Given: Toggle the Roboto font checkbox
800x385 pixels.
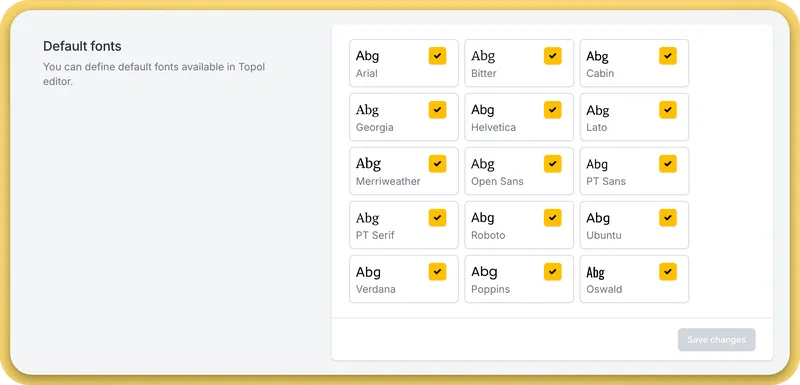Looking at the screenshot, I should (553, 218).
